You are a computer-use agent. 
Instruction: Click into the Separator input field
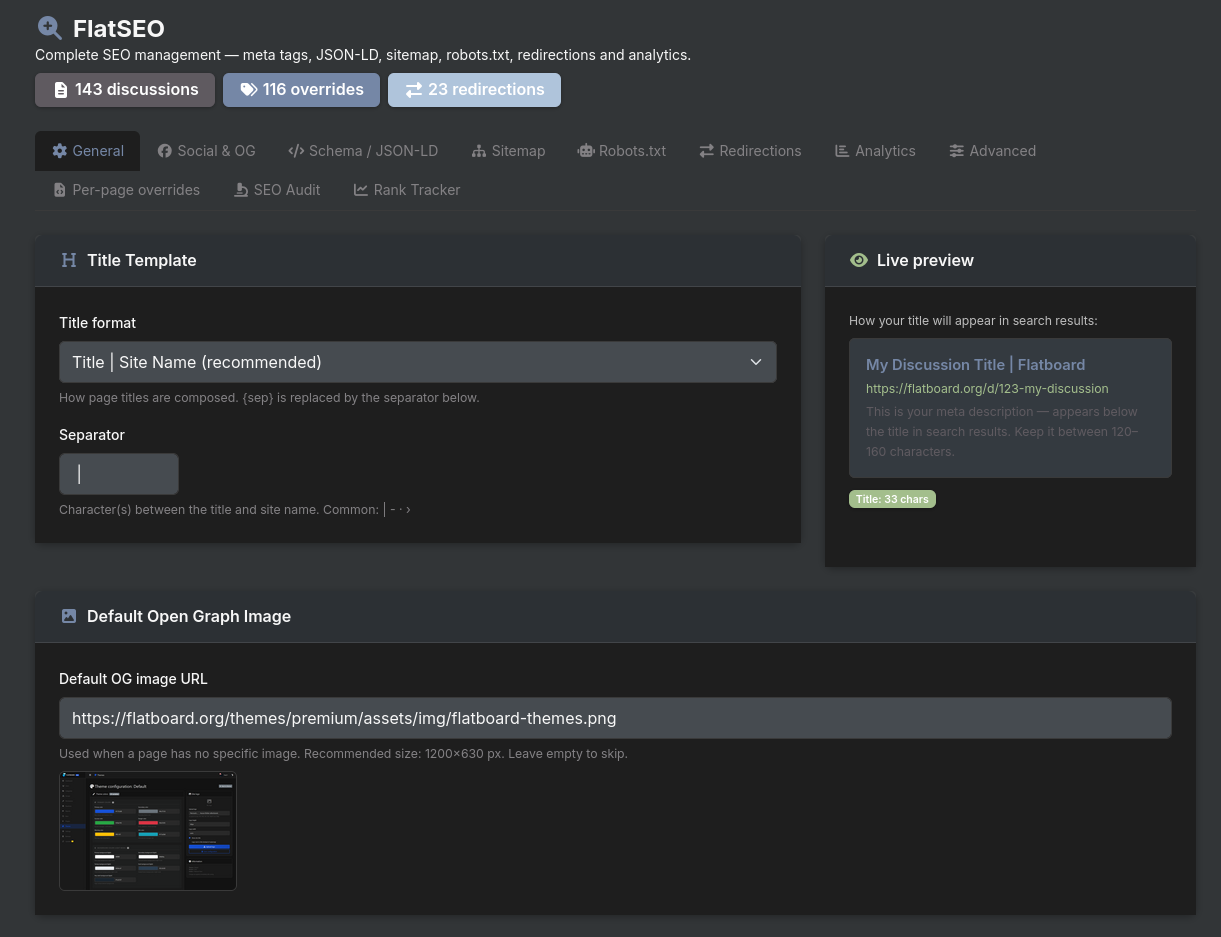click(119, 474)
